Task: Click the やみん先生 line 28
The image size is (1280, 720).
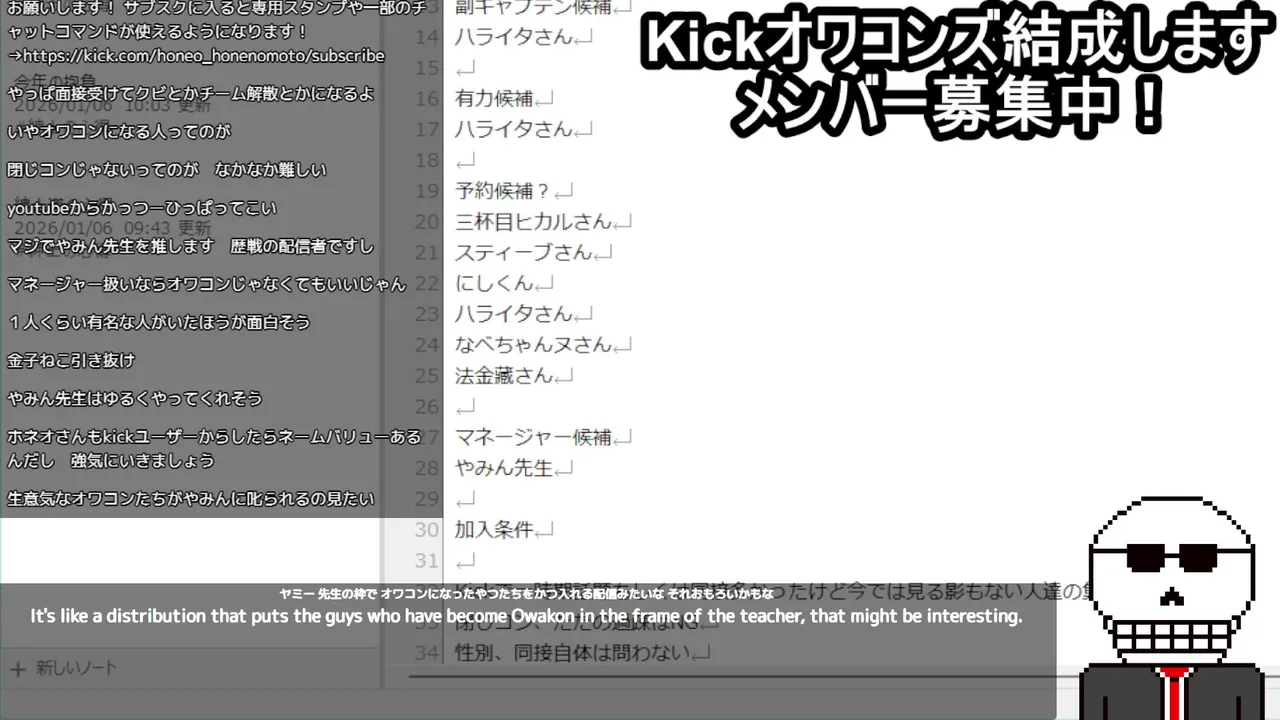Action: [504, 468]
